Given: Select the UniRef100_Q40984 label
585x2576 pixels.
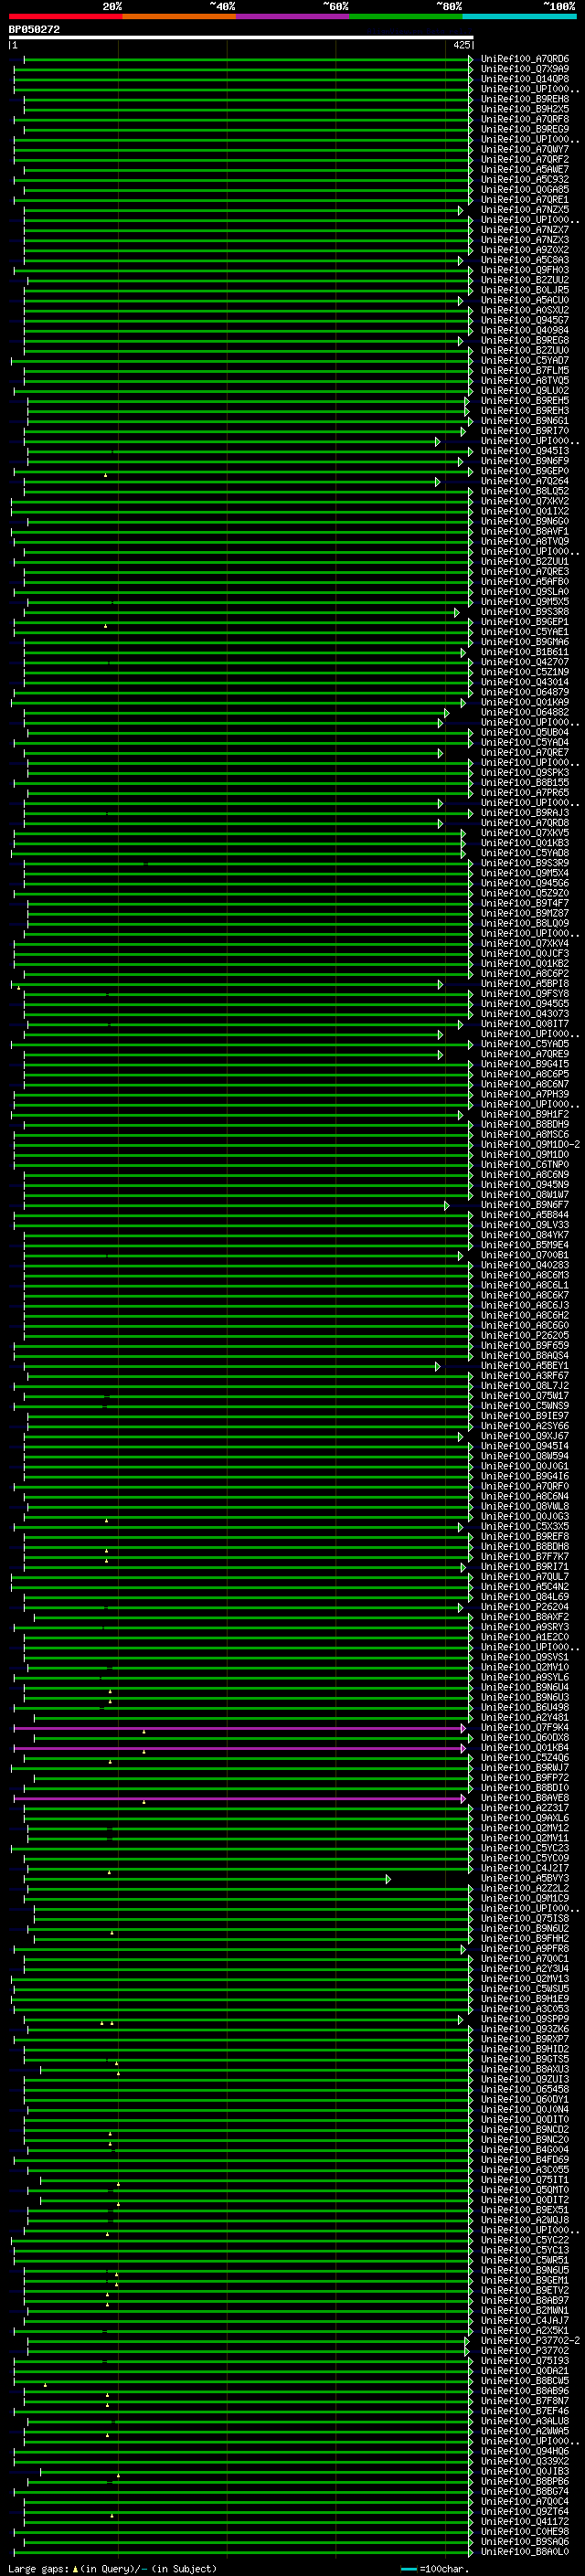Looking at the screenshot, I should click(x=525, y=330).
